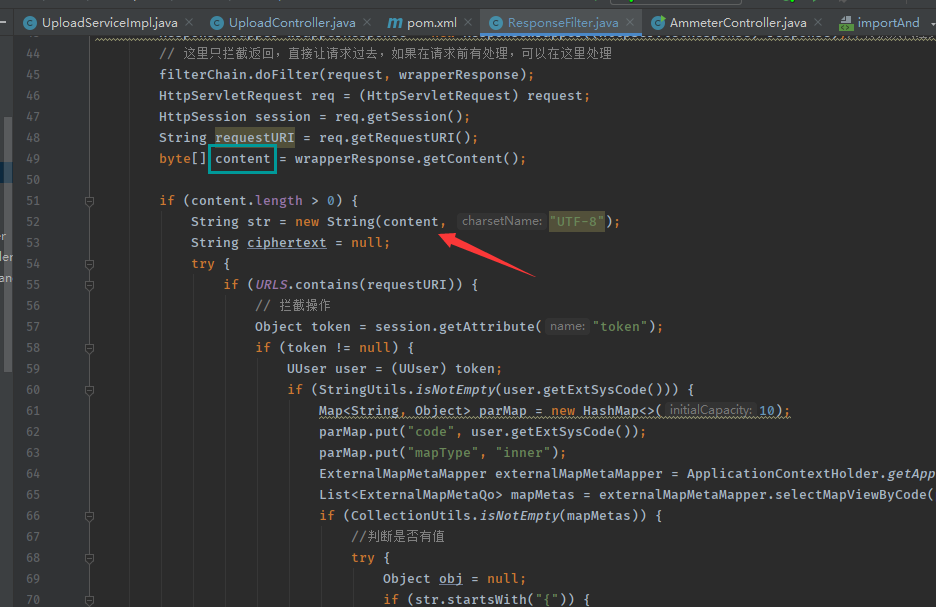Click the class icon on ResponseFilter.java tab
The height and width of the screenshot is (607, 936).
click(x=495, y=23)
